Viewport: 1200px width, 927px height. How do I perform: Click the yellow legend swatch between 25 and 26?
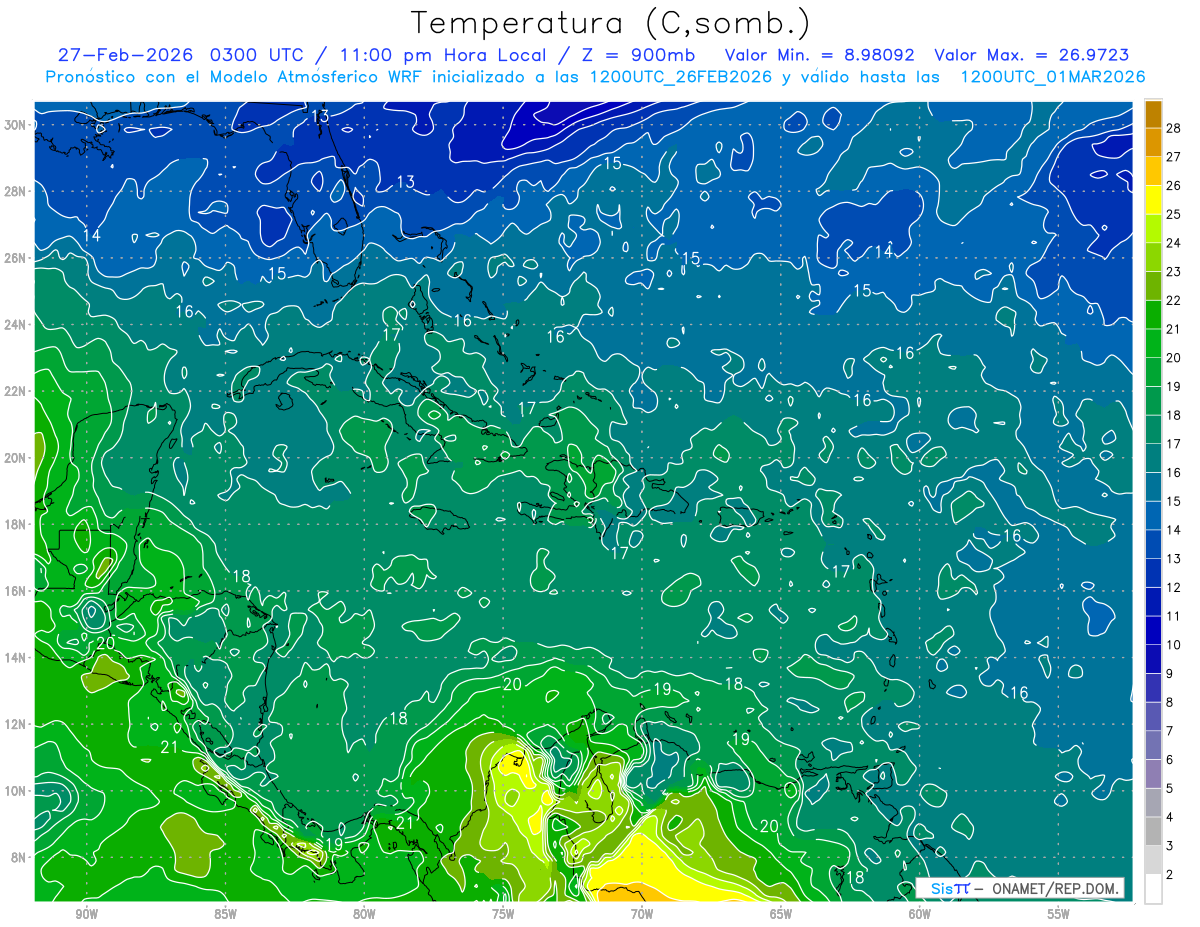(1153, 199)
